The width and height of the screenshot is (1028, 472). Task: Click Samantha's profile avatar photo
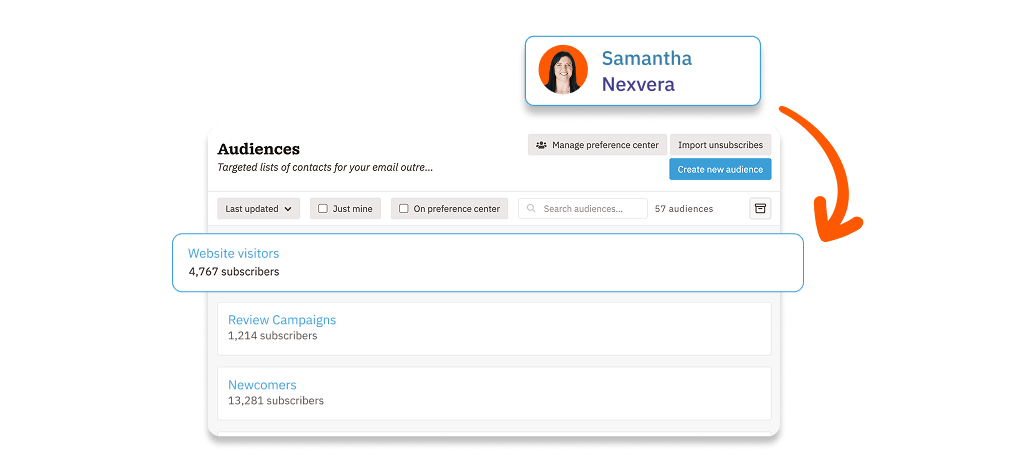[x=563, y=71]
